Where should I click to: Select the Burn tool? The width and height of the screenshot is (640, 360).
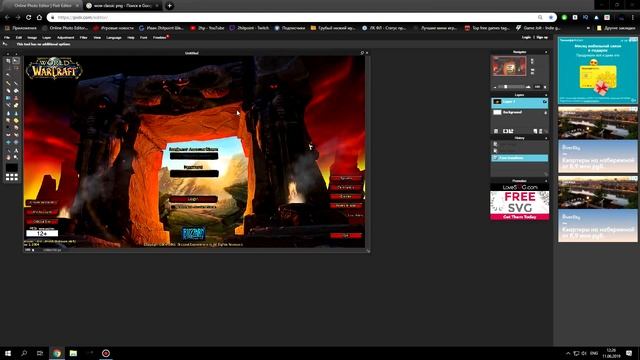16,127
